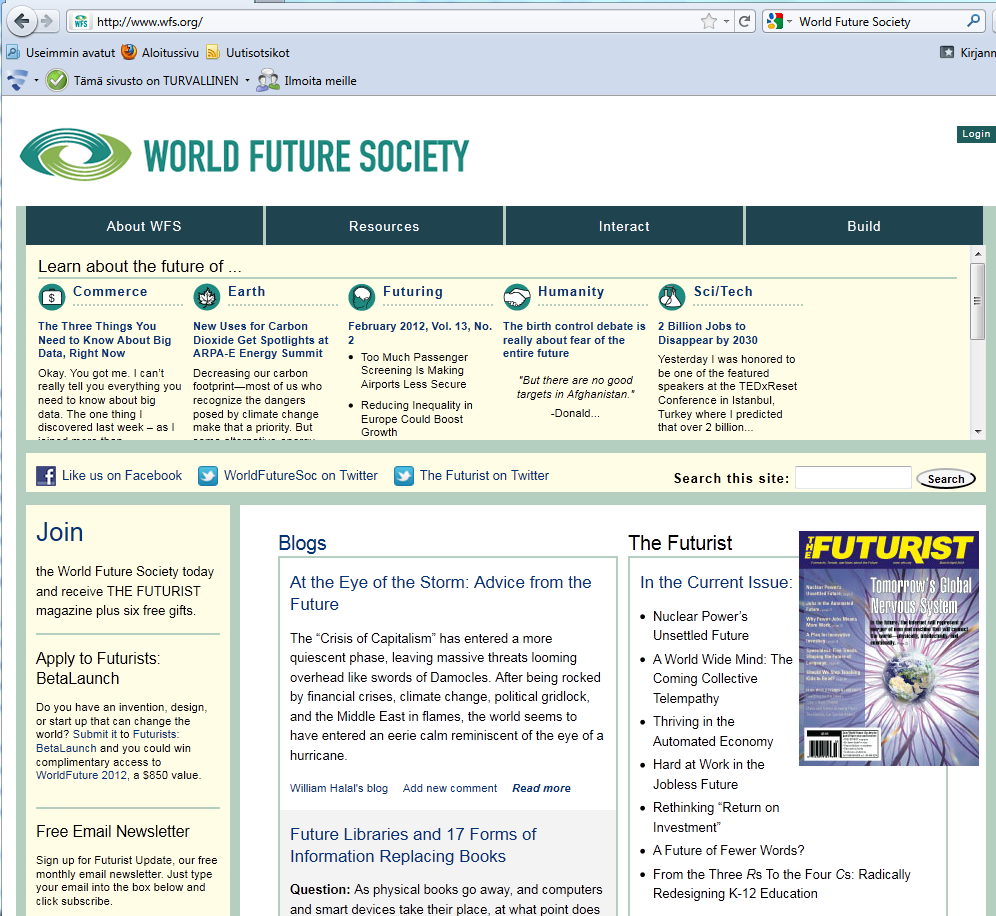This screenshot has width=996, height=916.
Task: Open the Sci/Tech category heading
Action: [723, 292]
